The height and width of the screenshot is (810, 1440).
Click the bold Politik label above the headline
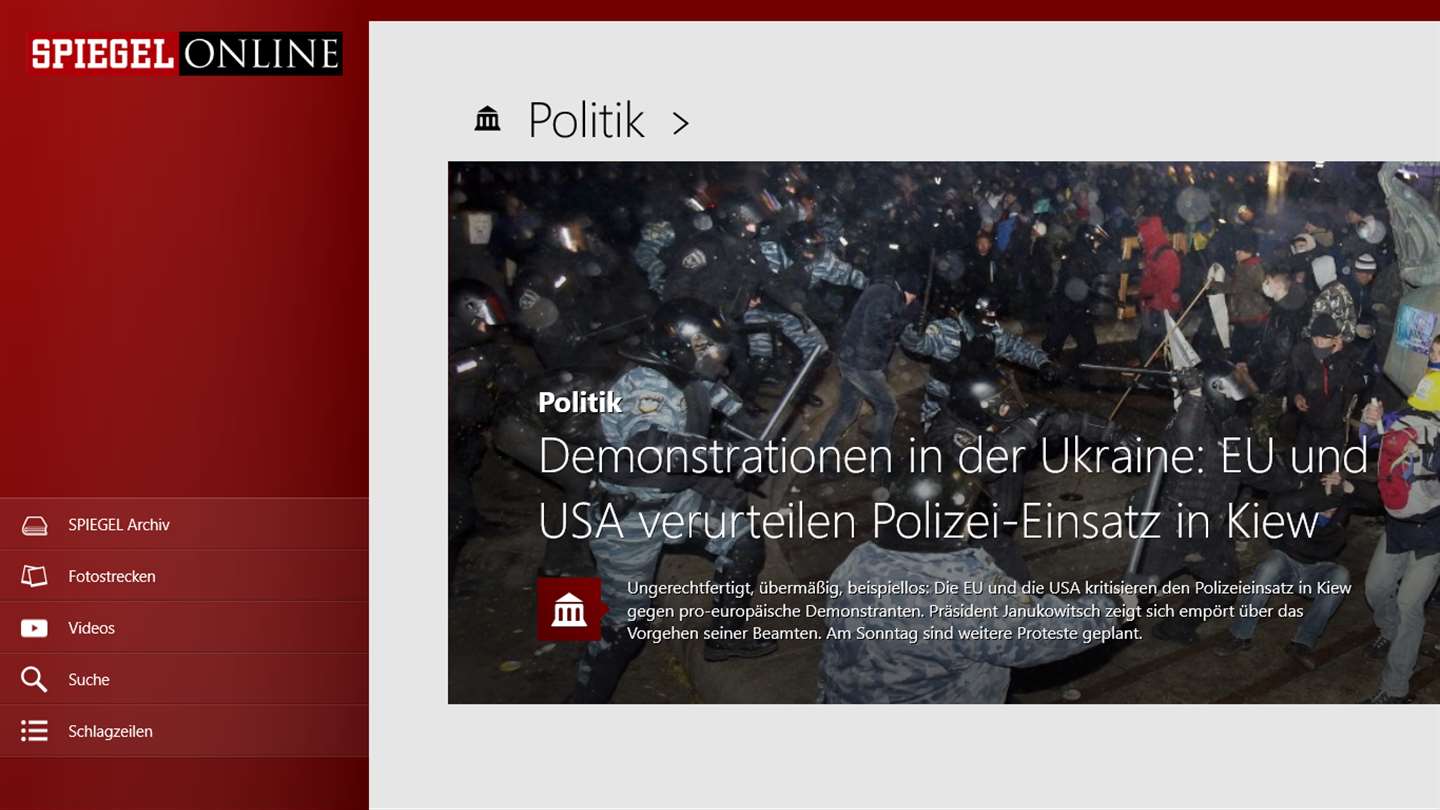coord(580,402)
